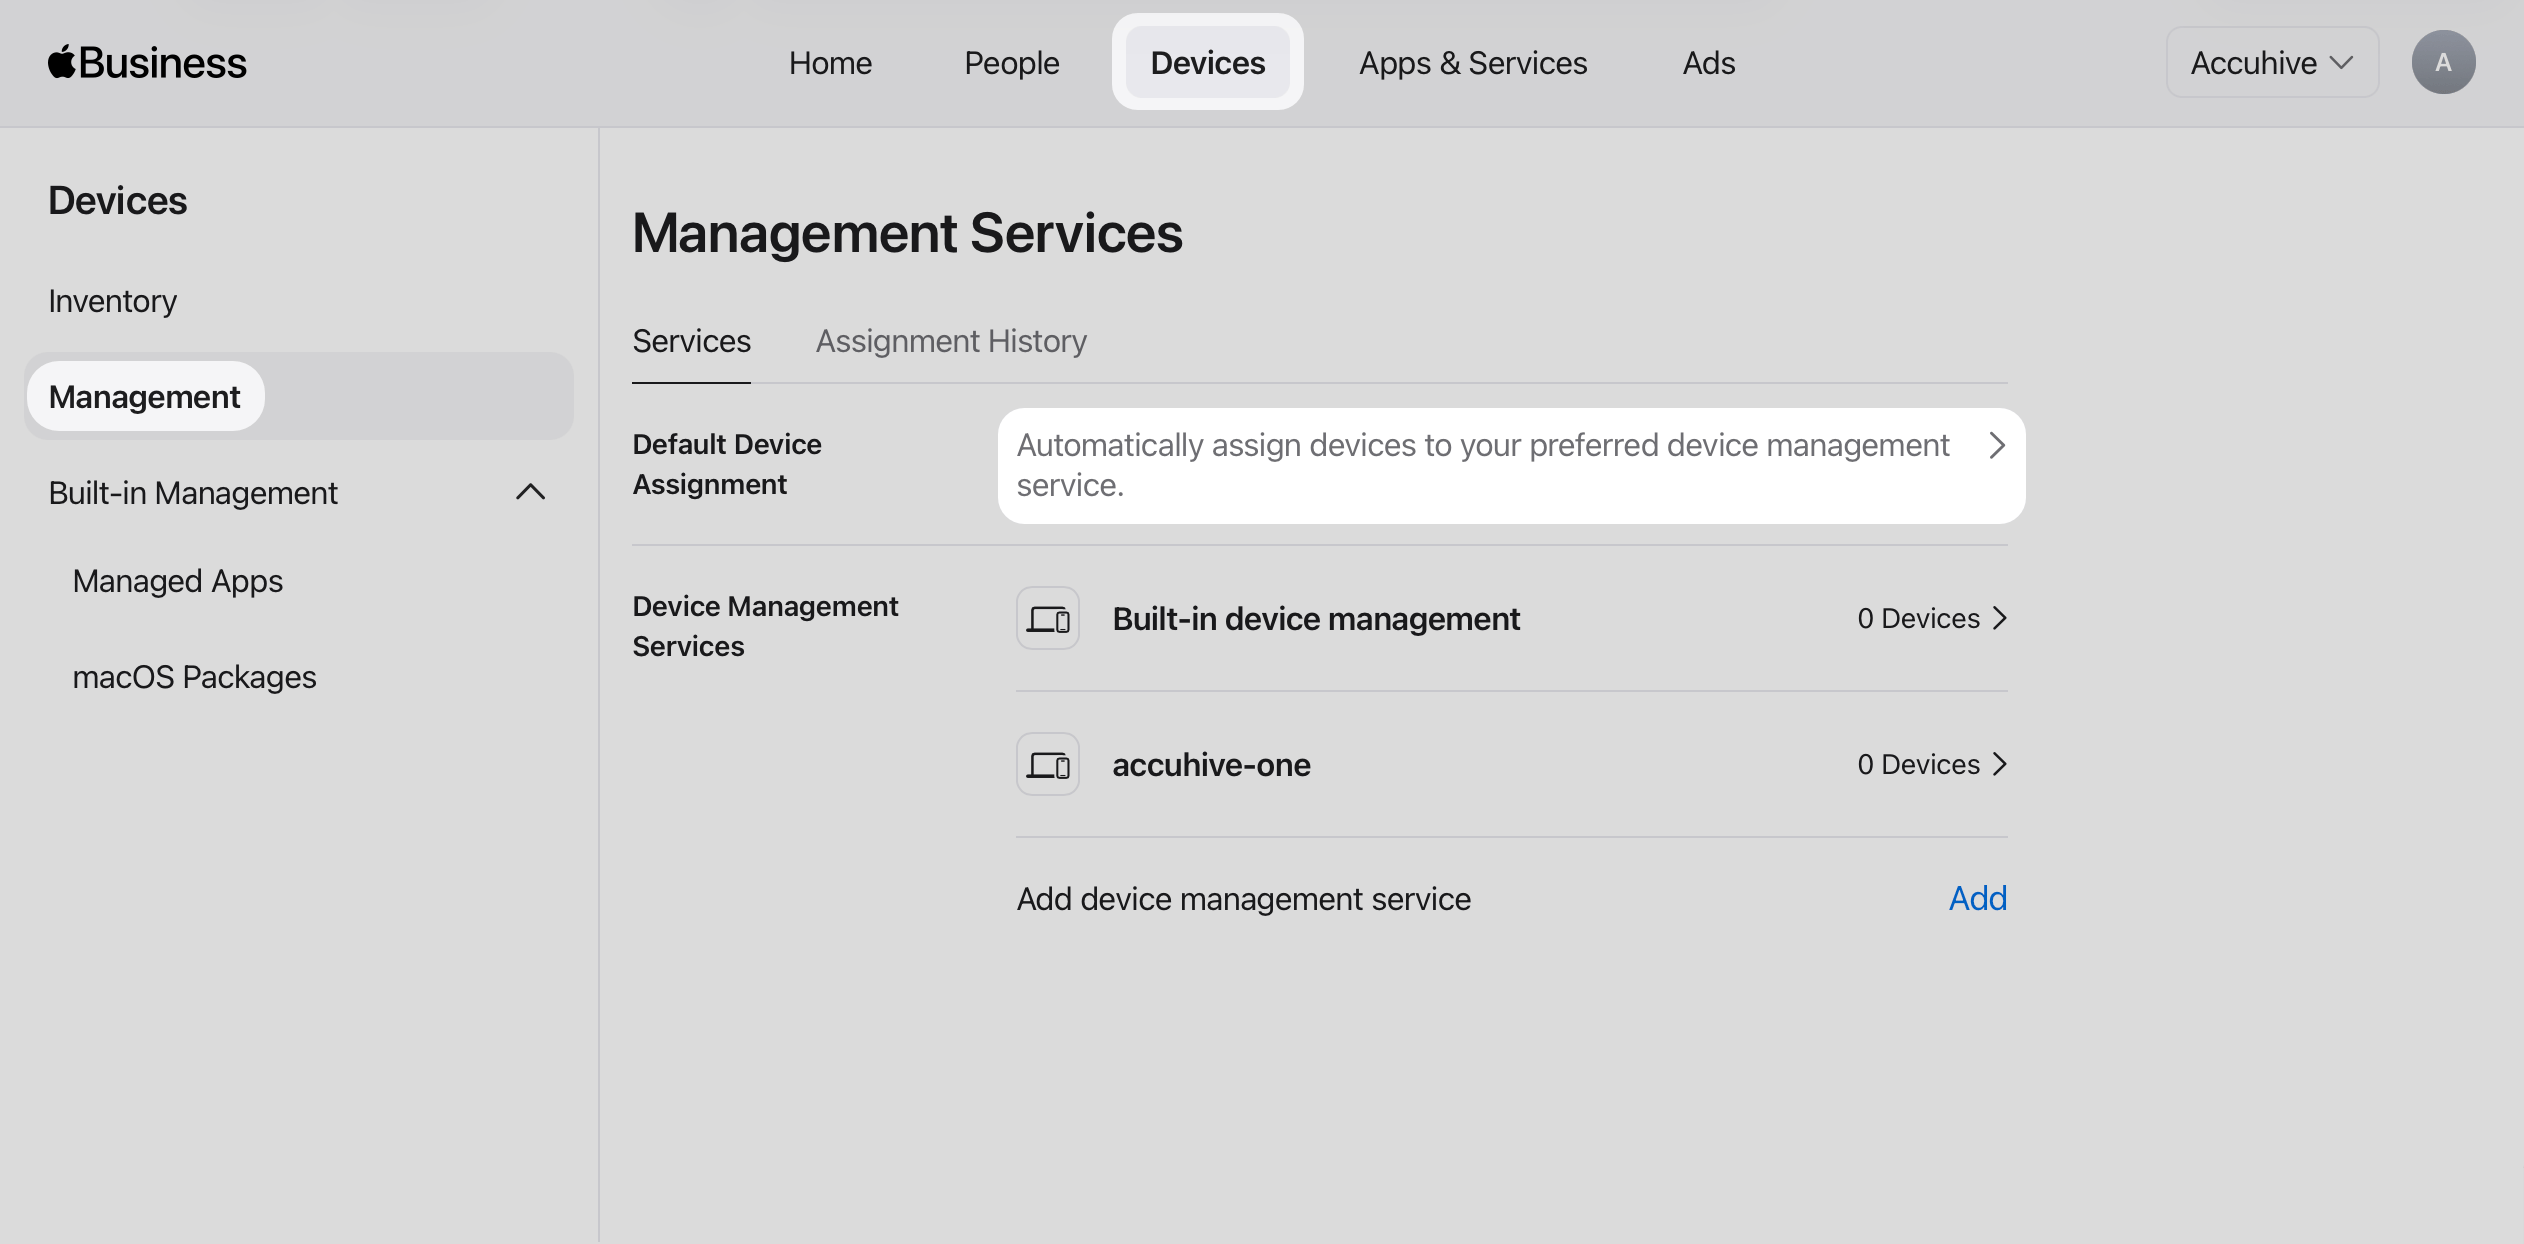Click the 'Devices' sidebar heading
This screenshot has width=2524, height=1244.
click(118, 201)
